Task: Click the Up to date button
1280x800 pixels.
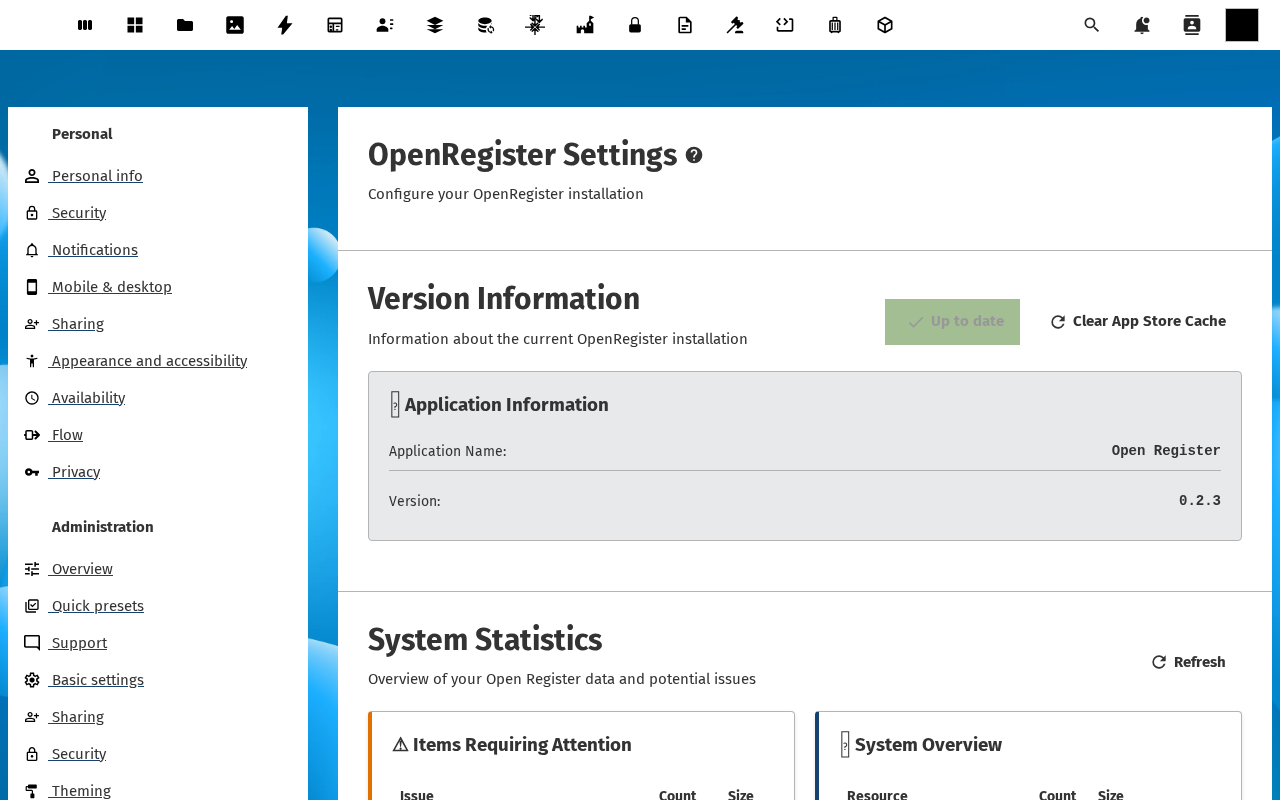Action: pyautogui.click(x=952, y=322)
